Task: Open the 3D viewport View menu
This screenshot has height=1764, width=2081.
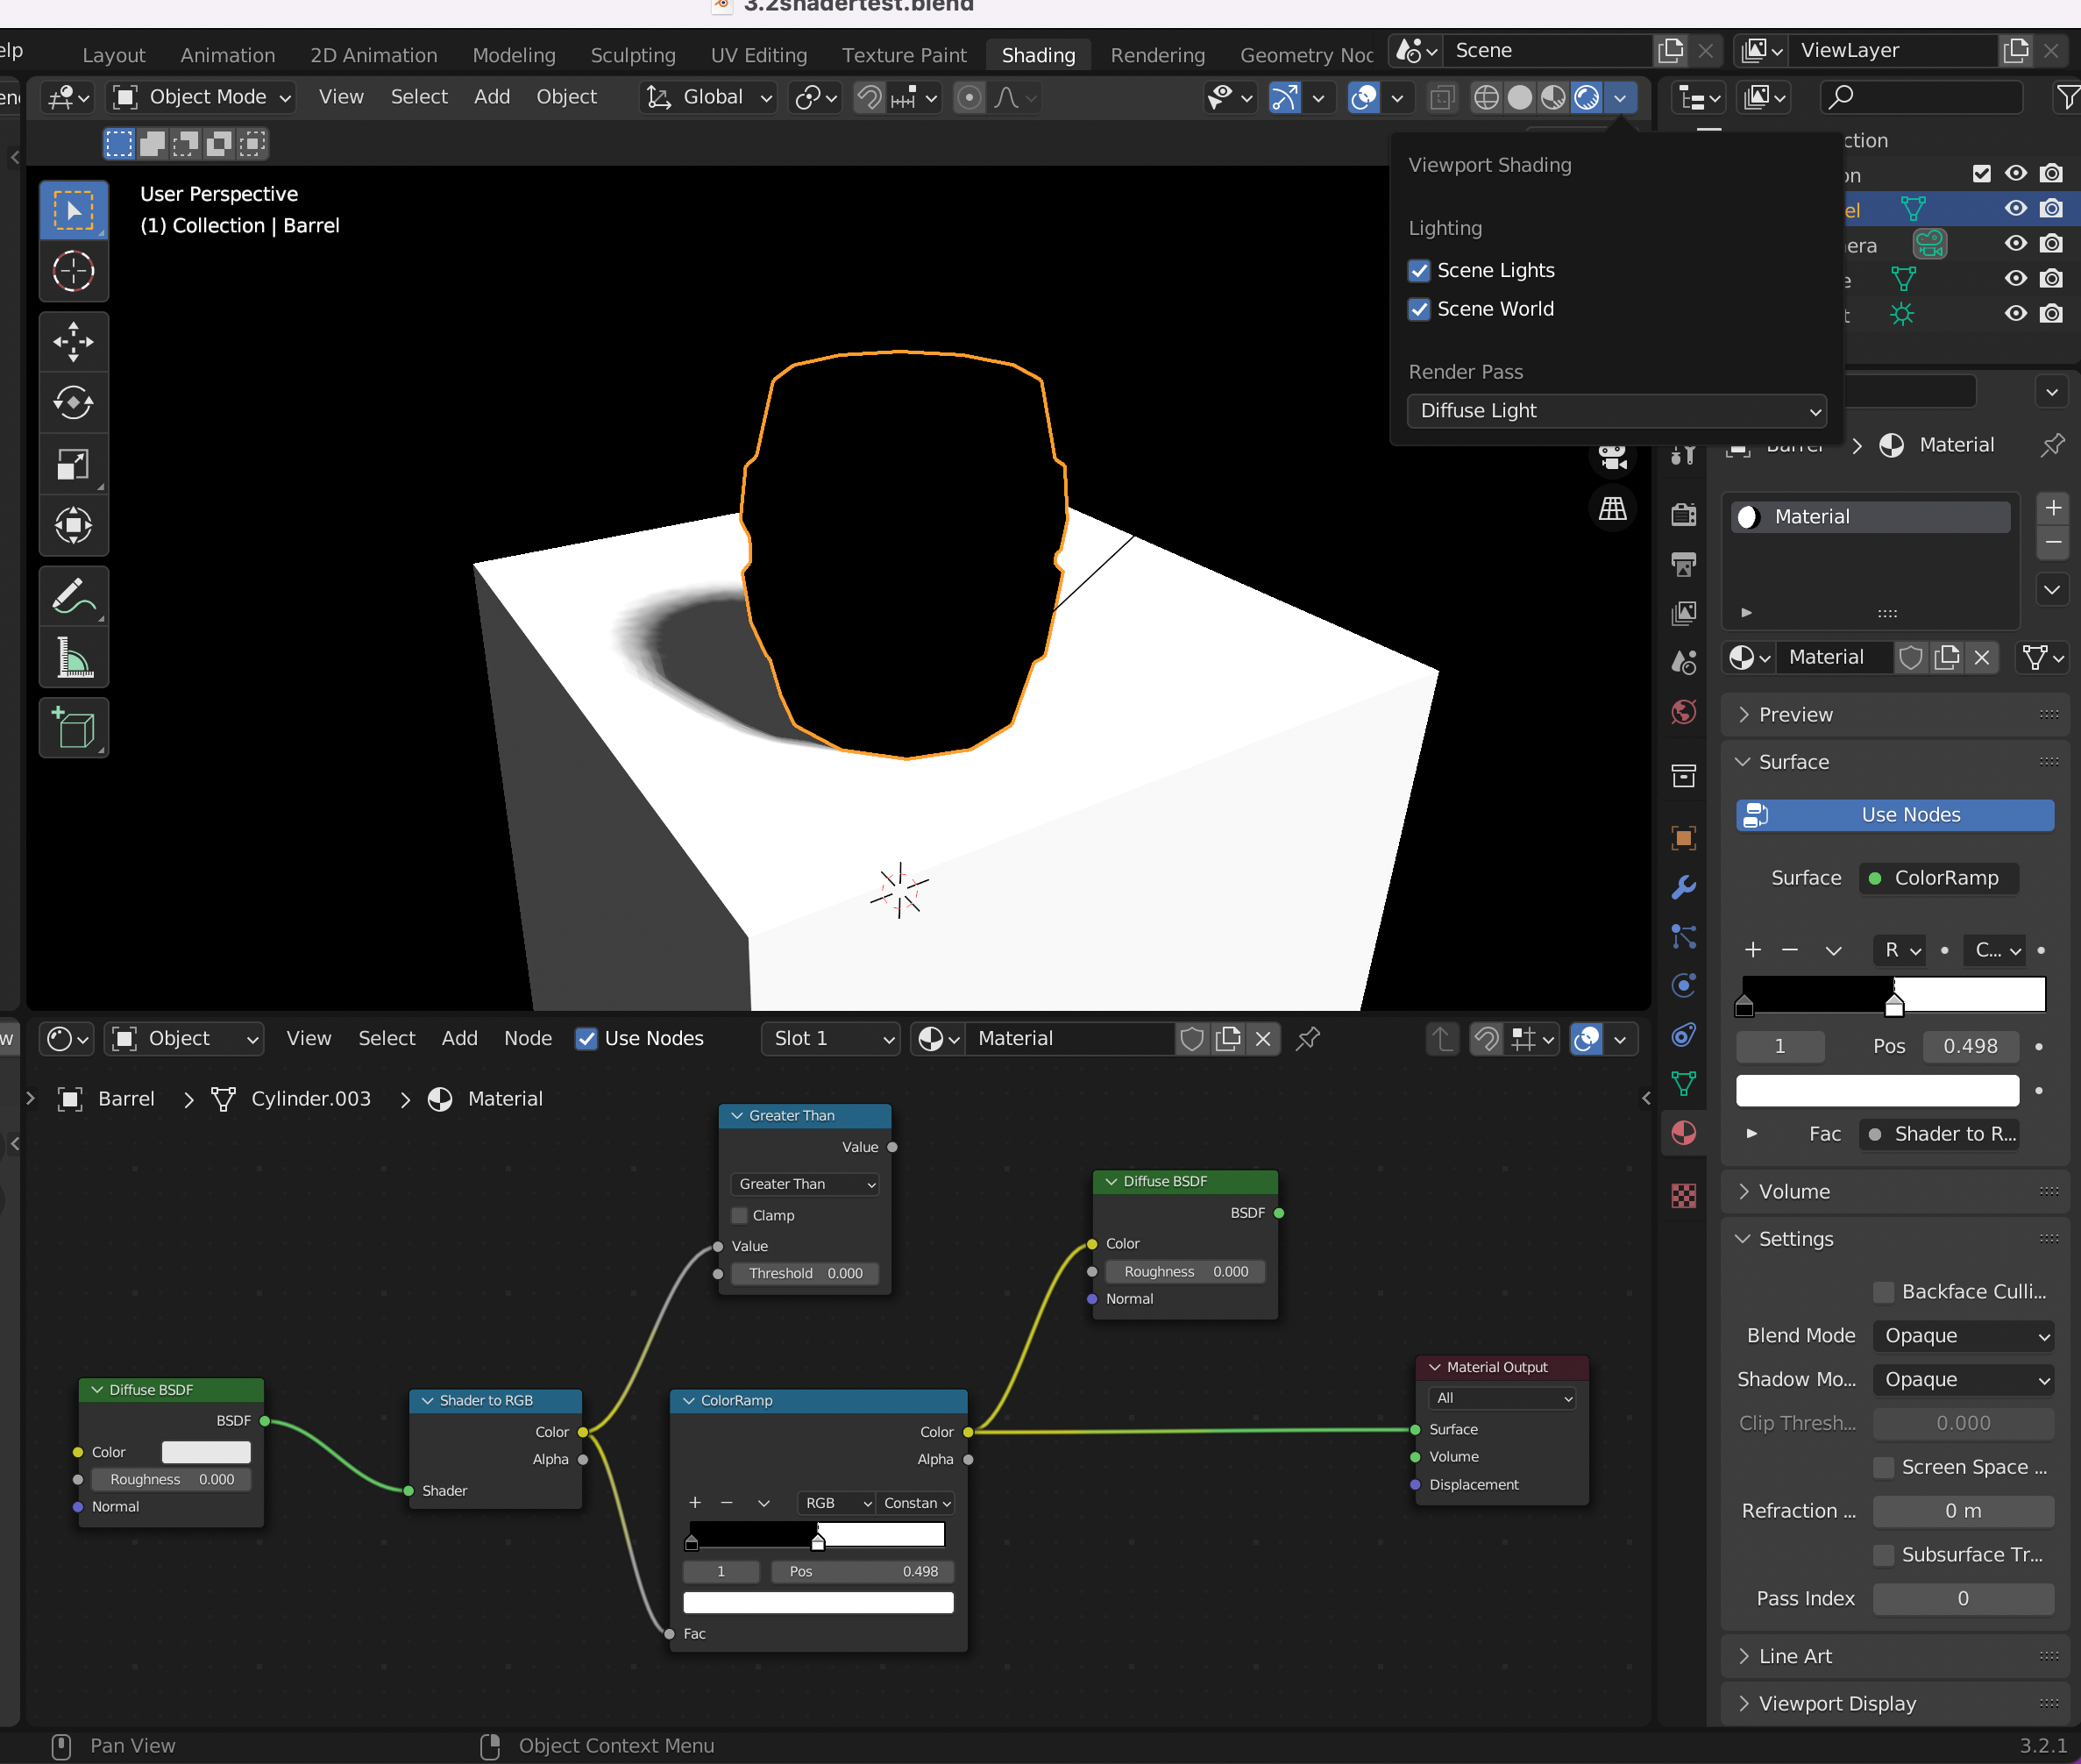Action: pyautogui.click(x=341, y=97)
